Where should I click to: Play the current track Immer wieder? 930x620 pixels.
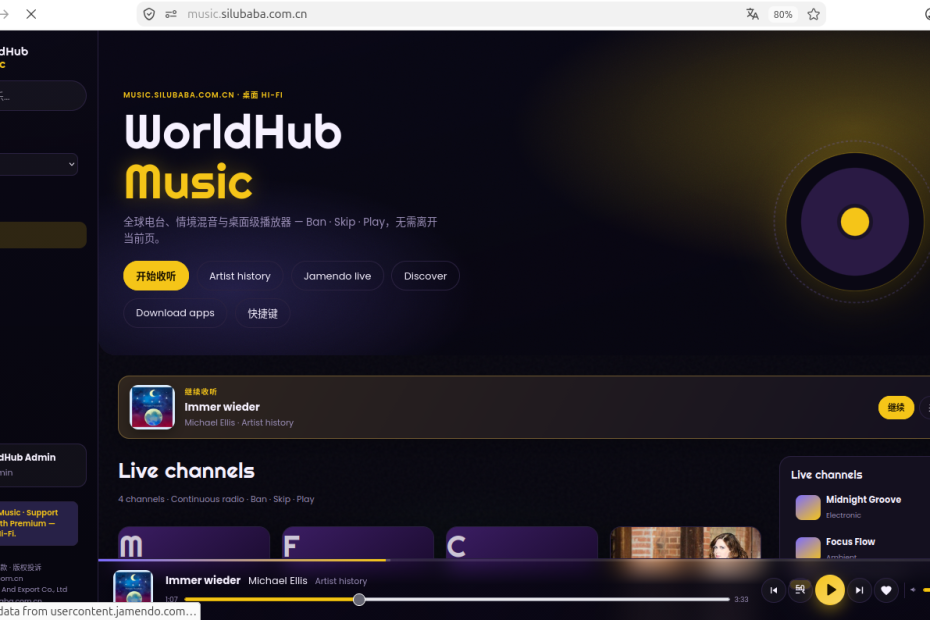(x=830, y=590)
